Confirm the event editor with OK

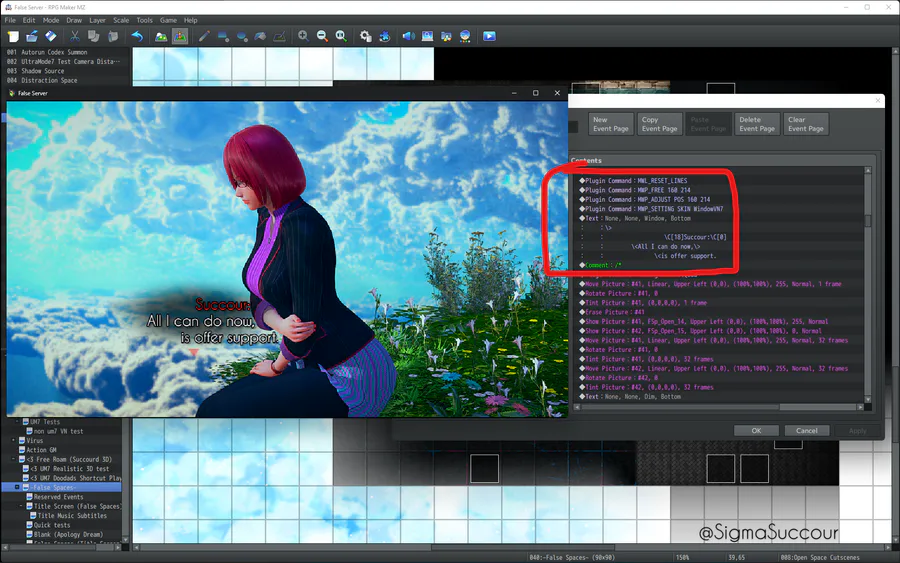click(757, 430)
